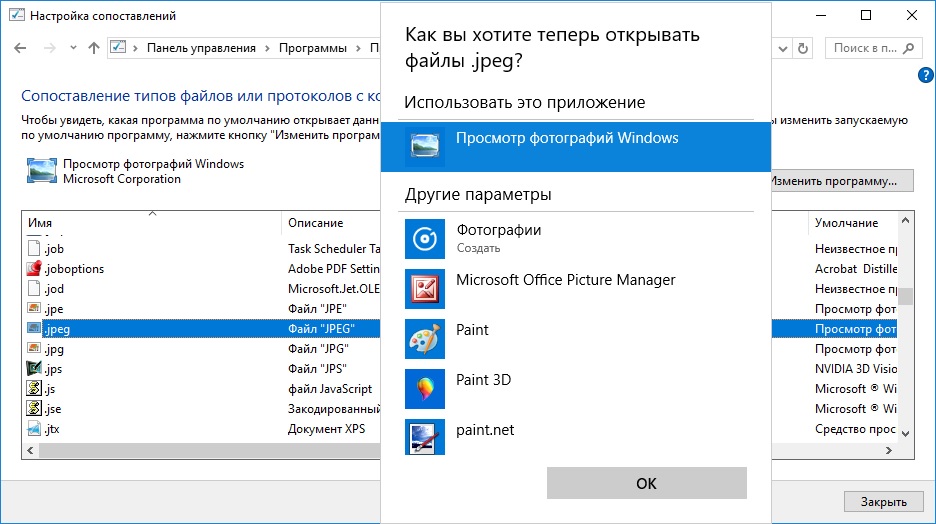Click Изменить программу button
The width and height of the screenshot is (936, 524).
[x=842, y=181]
